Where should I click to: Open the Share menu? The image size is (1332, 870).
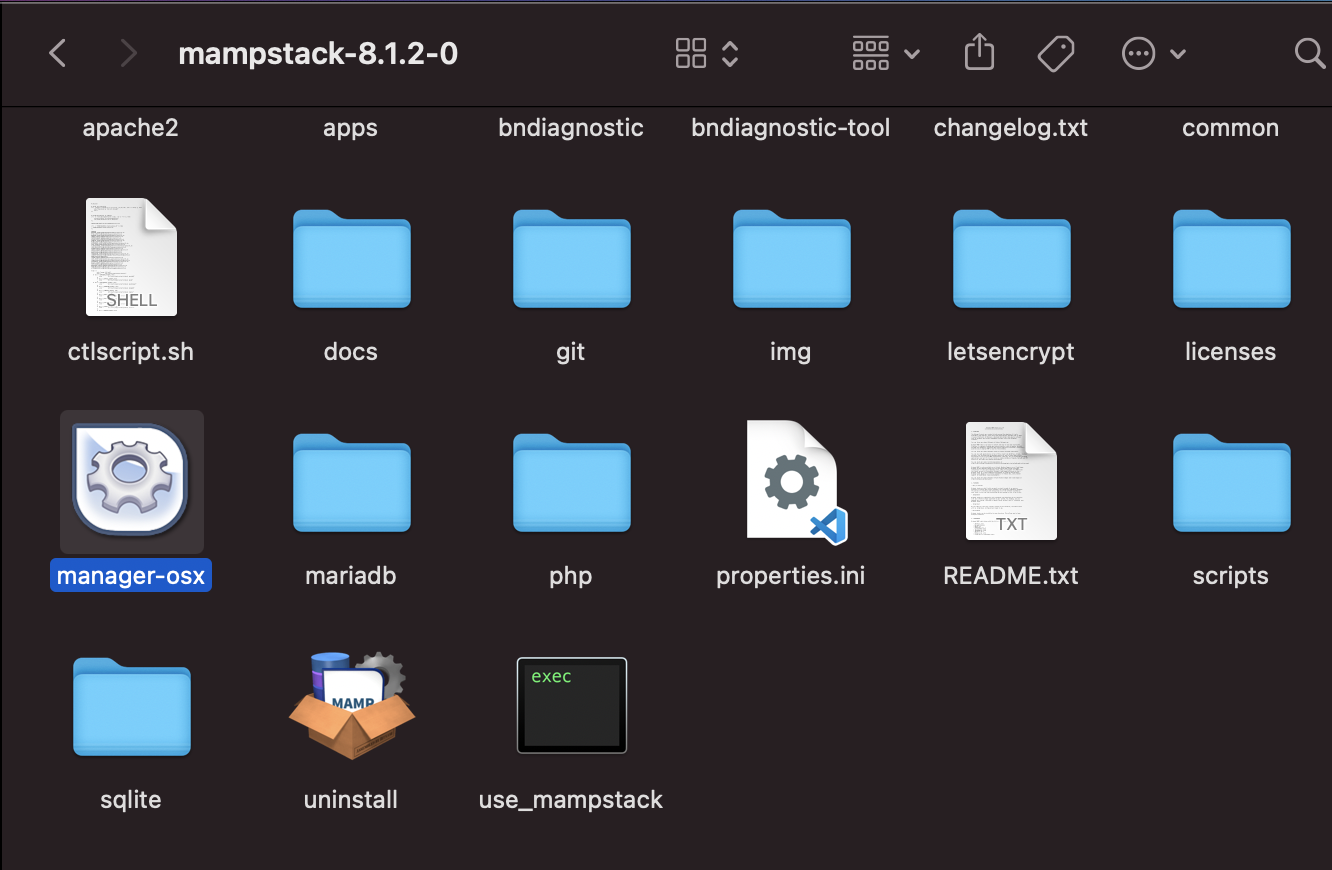point(979,52)
